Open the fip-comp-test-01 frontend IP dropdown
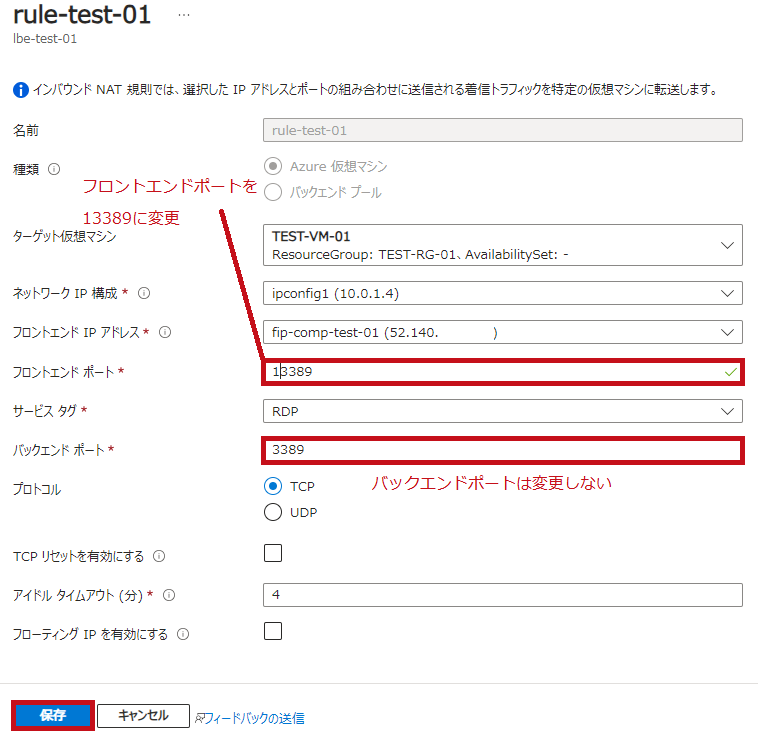758x735 pixels. [503, 332]
